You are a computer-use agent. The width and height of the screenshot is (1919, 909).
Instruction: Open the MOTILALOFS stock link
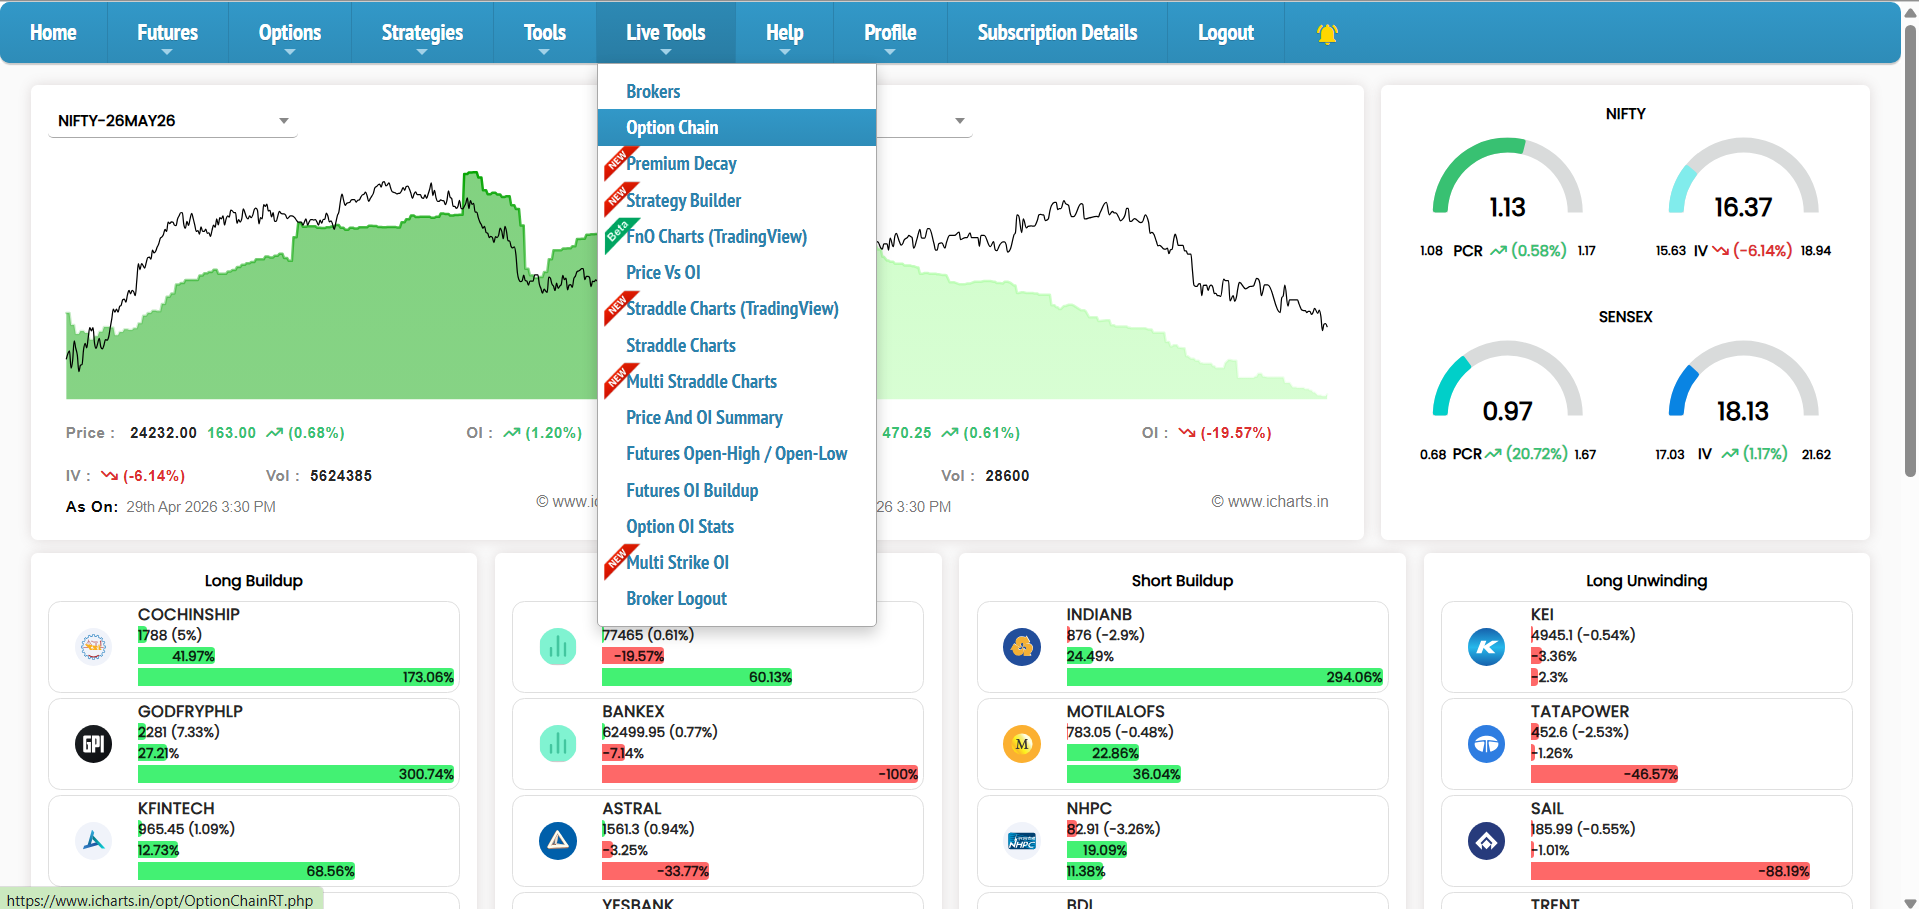click(x=1116, y=711)
